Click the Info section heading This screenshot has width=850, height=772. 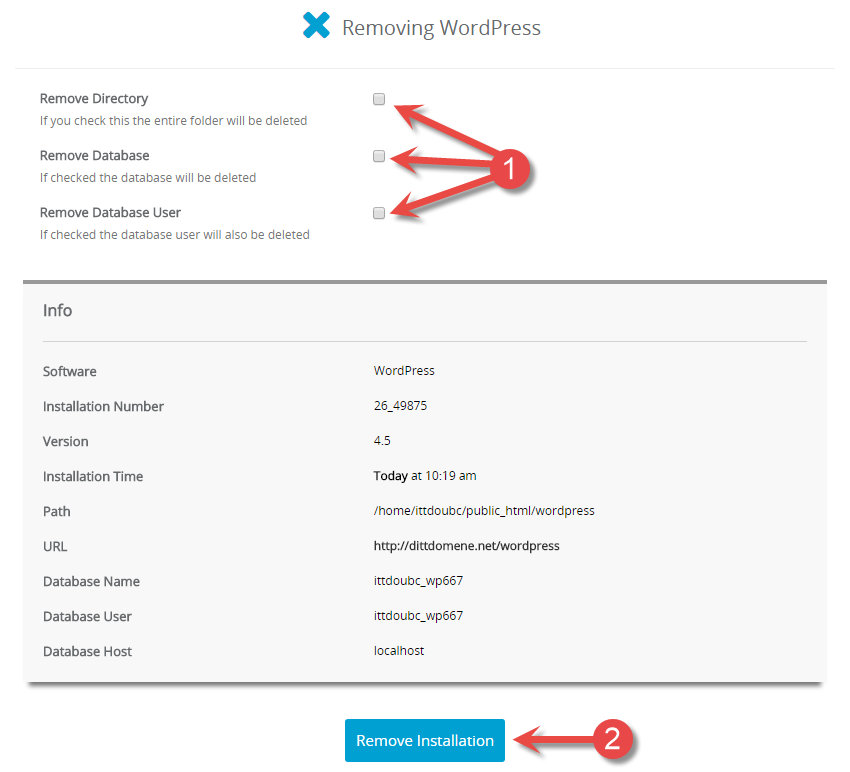pos(57,310)
